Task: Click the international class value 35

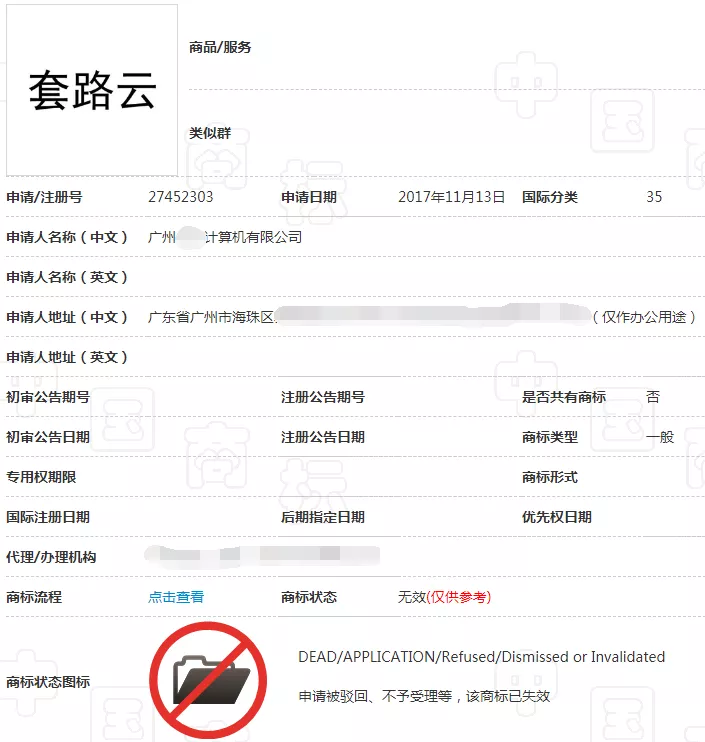Action: (x=654, y=197)
